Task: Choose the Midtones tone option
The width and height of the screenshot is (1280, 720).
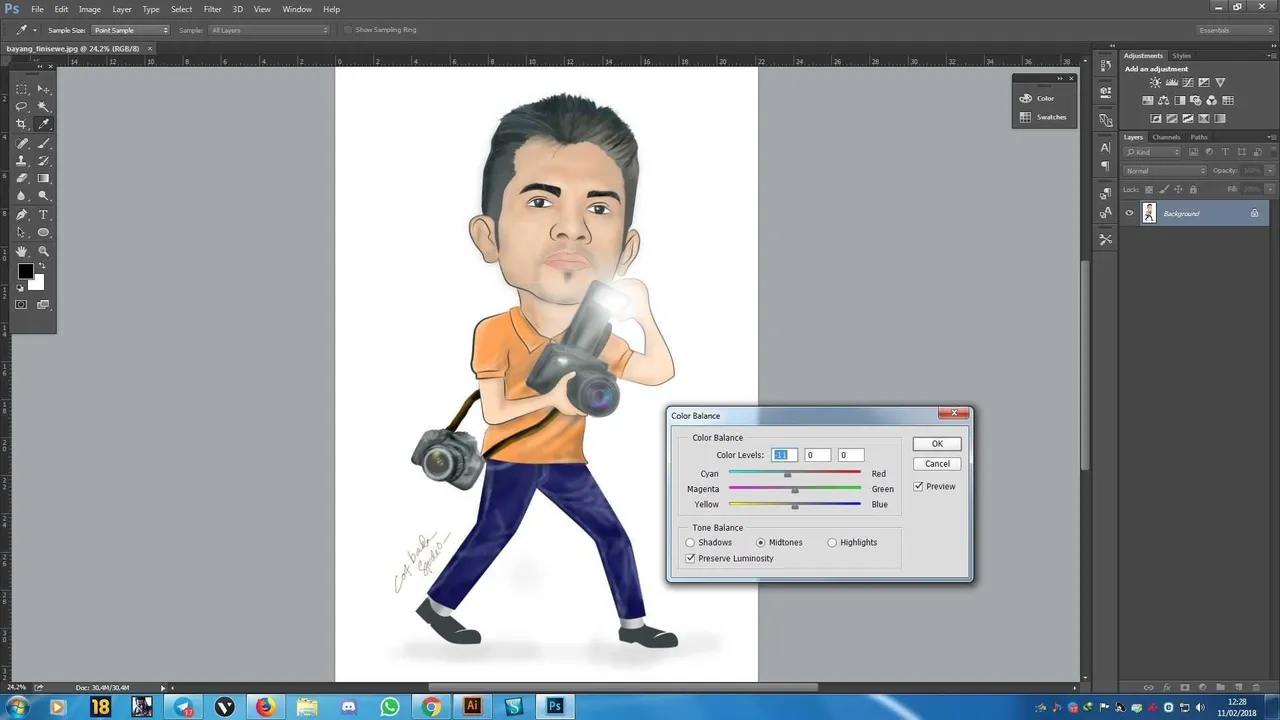Action: click(x=761, y=543)
